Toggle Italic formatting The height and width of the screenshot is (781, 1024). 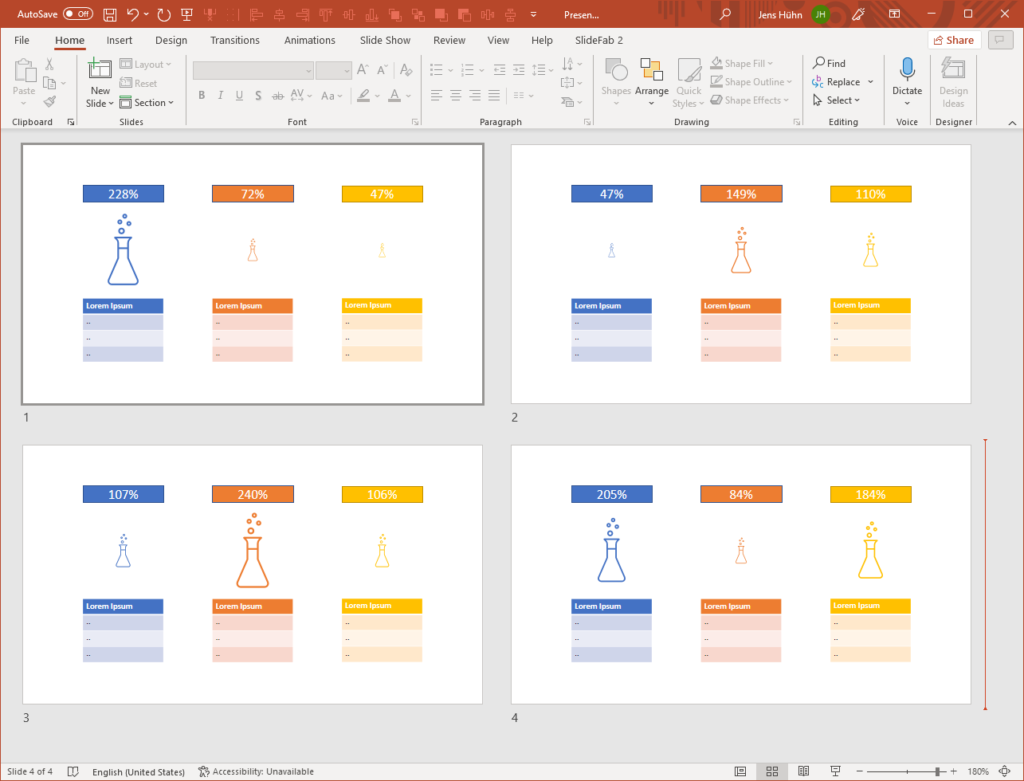[x=221, y=95]
